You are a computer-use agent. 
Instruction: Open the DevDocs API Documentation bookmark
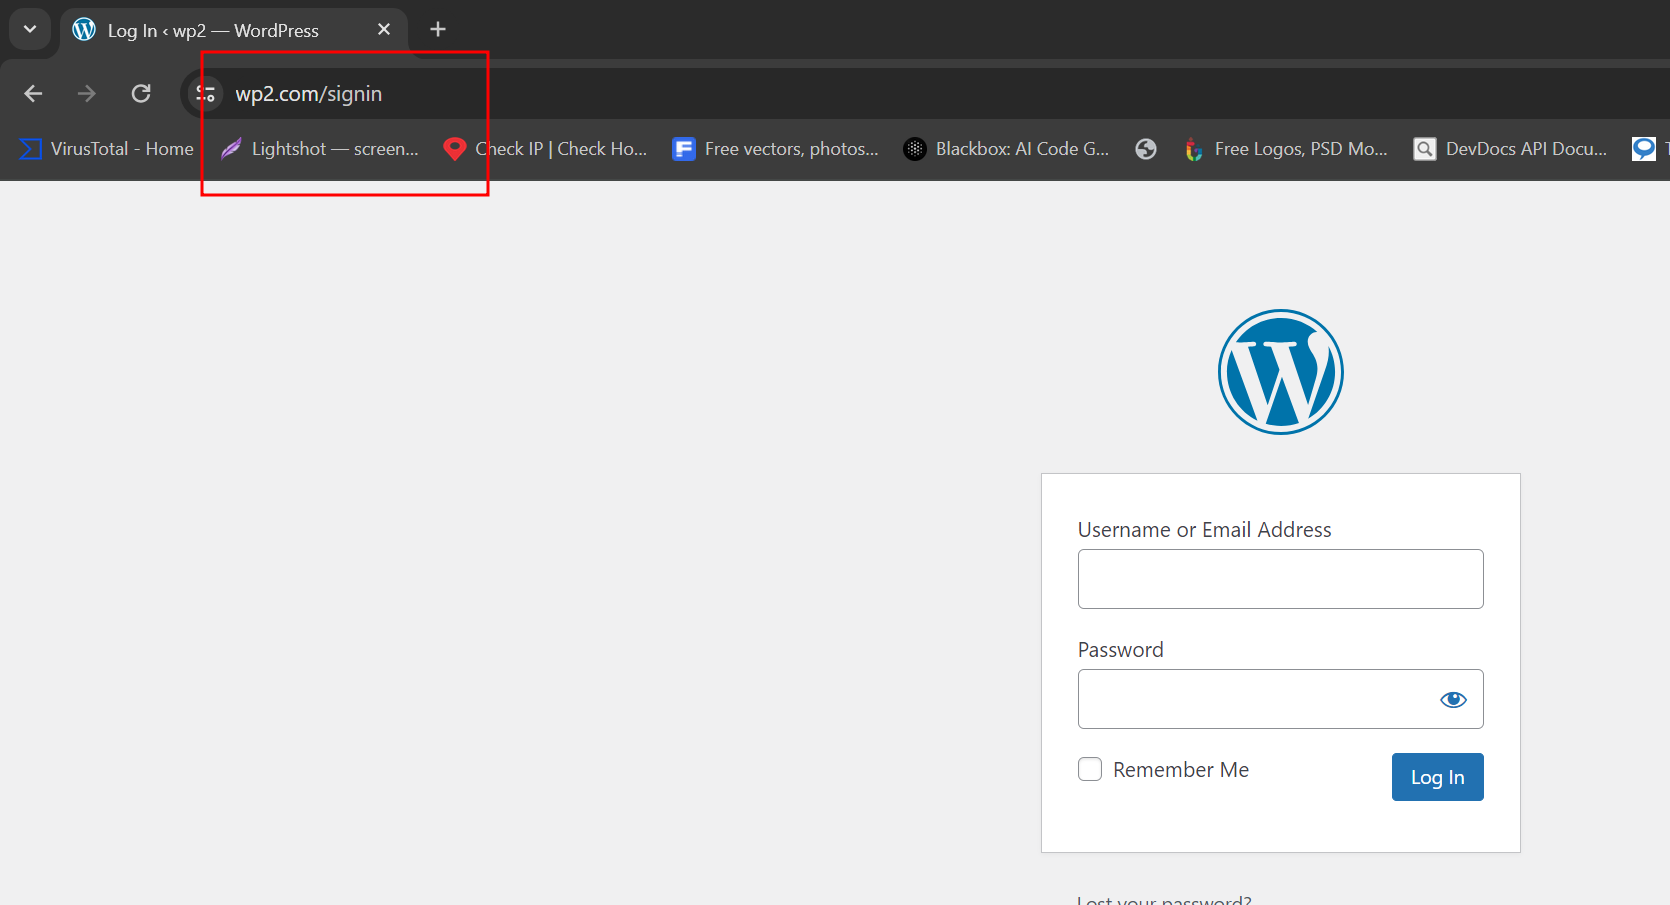pyautogui.click(x=1511, y=149)
